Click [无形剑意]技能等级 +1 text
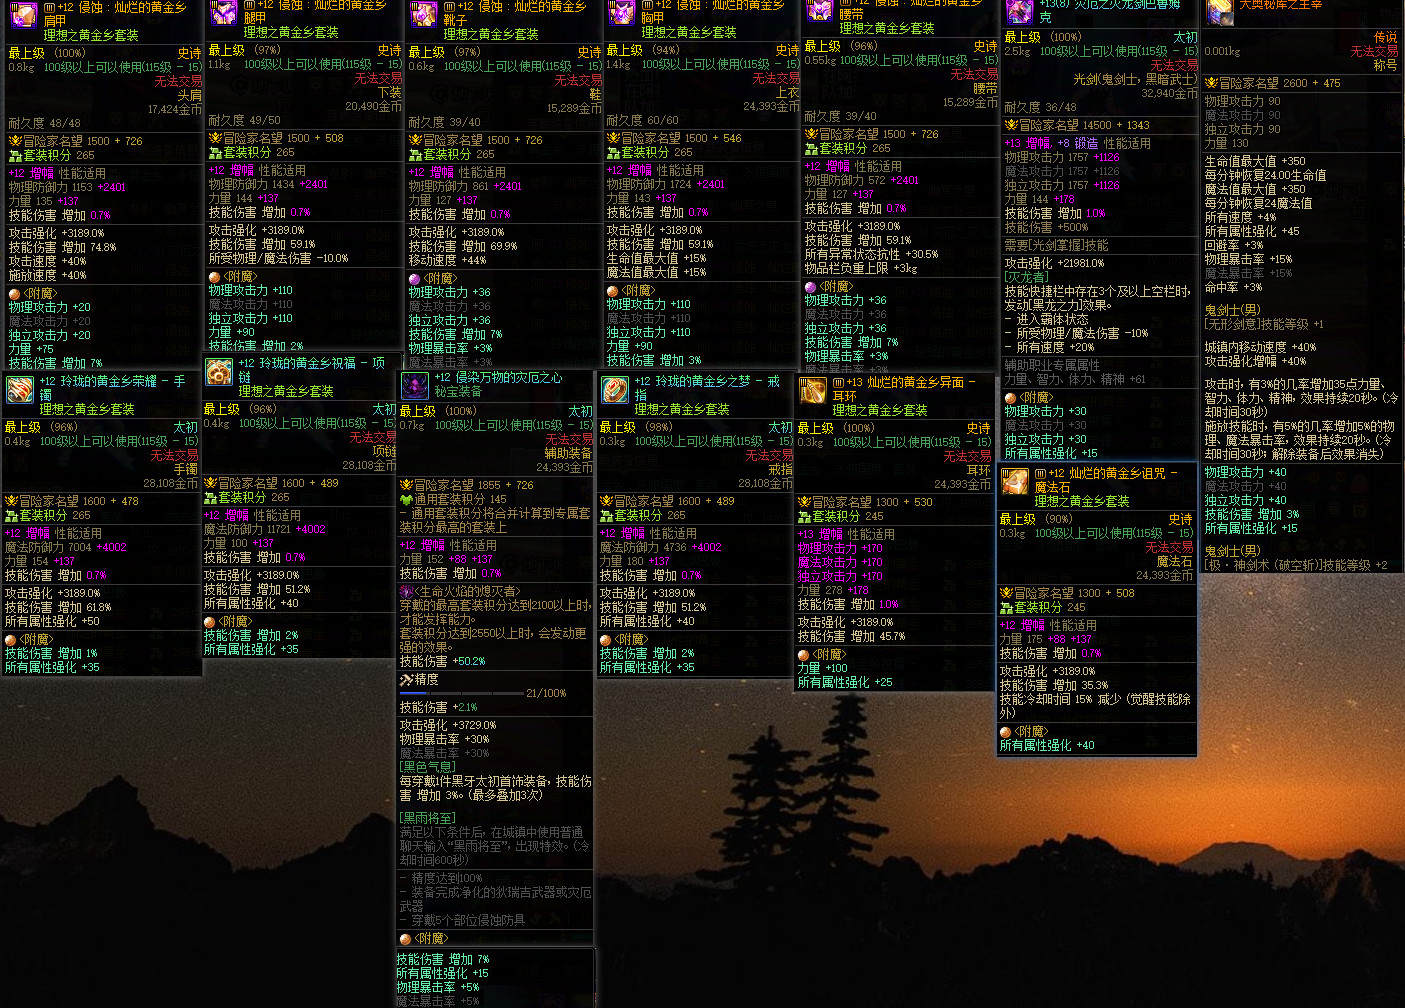 [1264, 324]
